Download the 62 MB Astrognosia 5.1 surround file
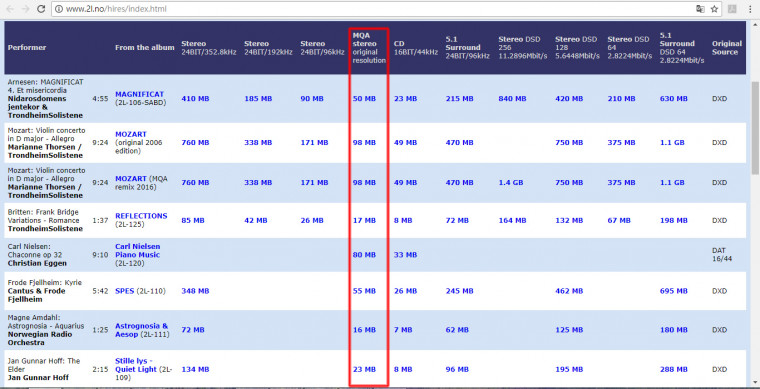 click(457, 330)
